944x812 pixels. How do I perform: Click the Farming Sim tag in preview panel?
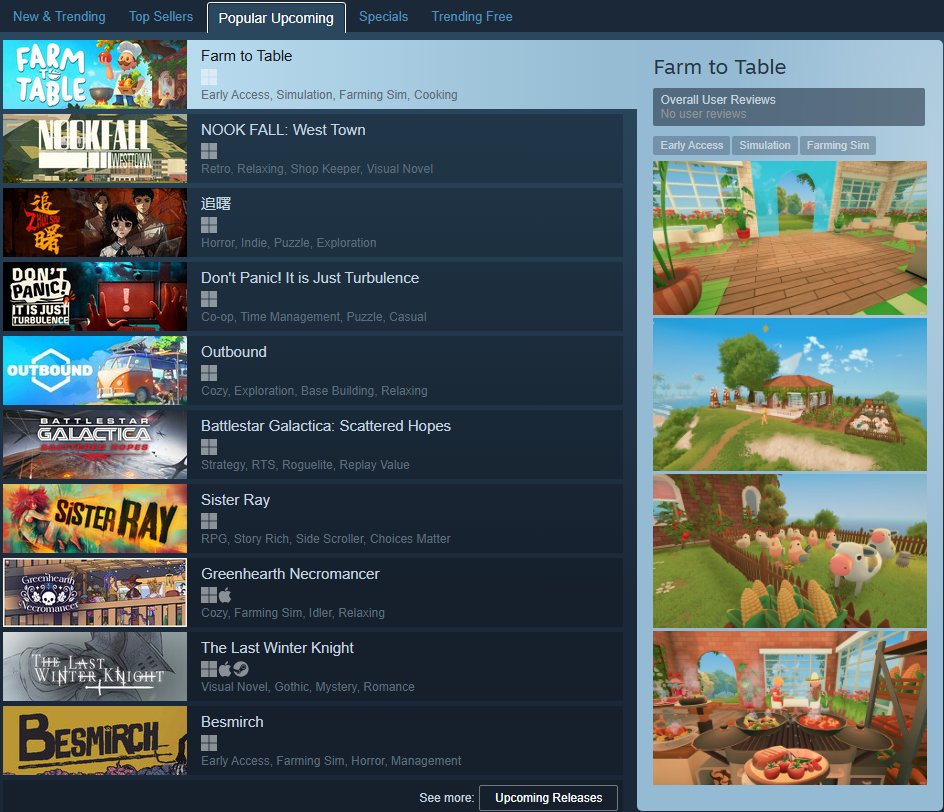837,145
